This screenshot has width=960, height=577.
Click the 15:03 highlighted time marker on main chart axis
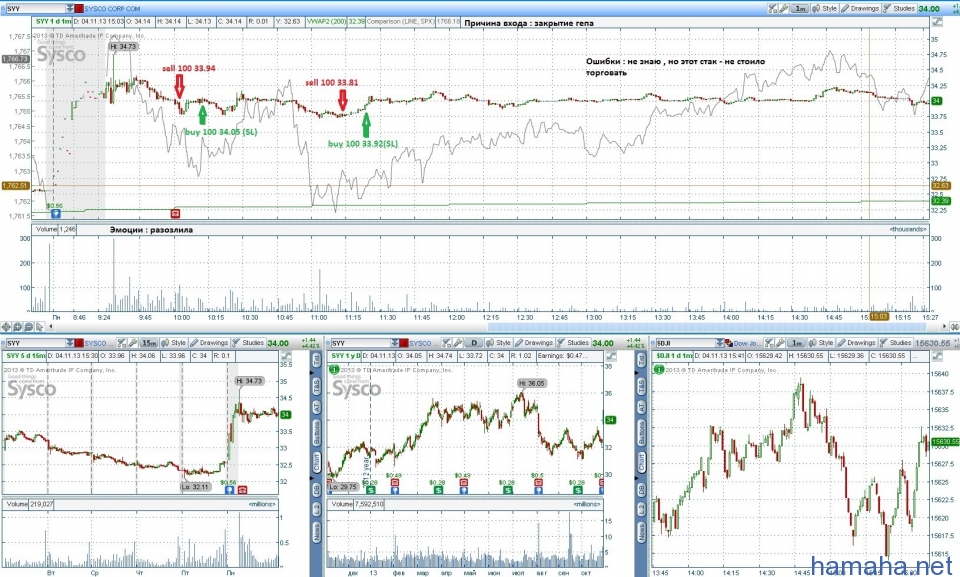tap(878, 317)
